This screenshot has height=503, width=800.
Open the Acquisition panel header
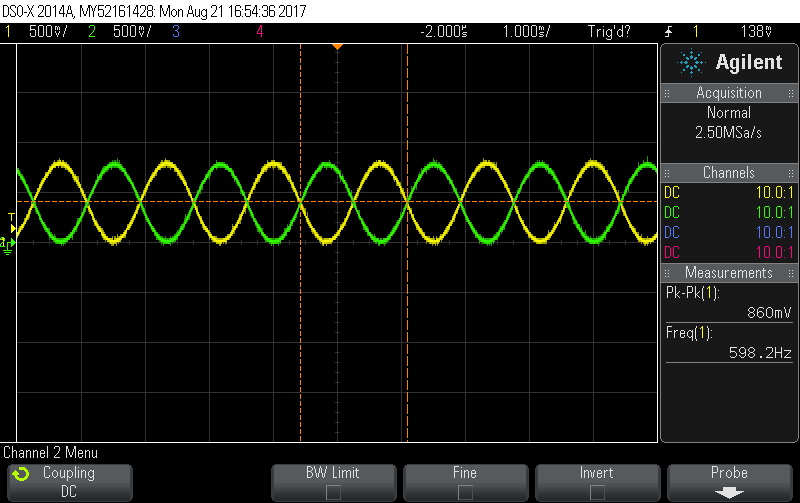(729, 93)
